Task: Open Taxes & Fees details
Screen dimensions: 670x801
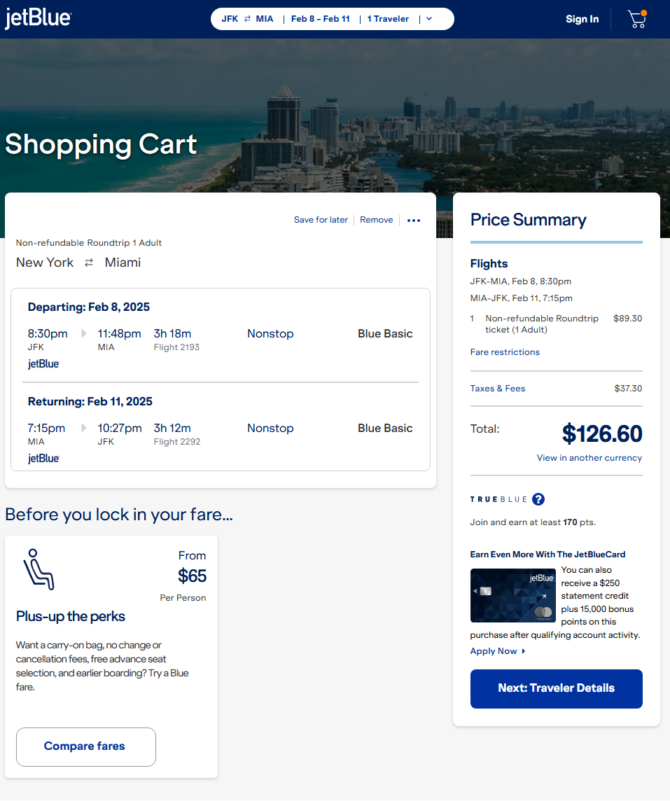Action: pos(497,388)
